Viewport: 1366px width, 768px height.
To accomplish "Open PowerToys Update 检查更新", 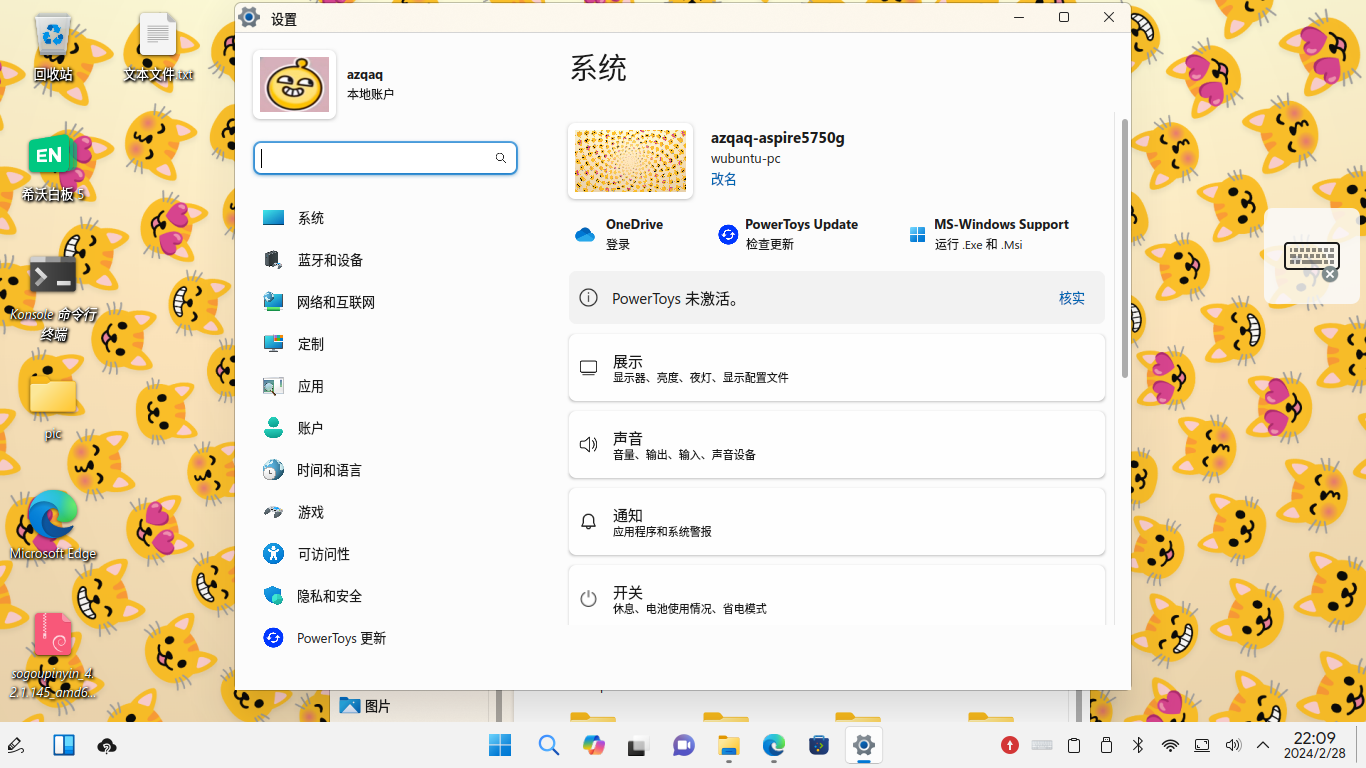I will 788,234.
